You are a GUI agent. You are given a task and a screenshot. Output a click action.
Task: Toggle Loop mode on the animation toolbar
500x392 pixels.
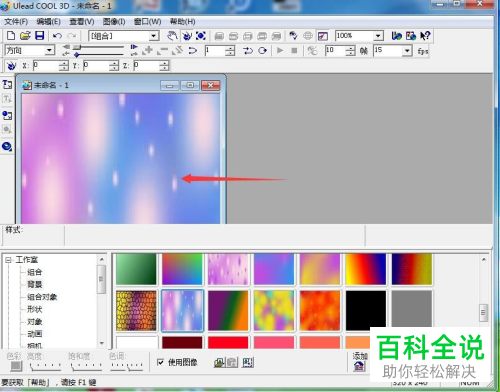coord(263,51)
